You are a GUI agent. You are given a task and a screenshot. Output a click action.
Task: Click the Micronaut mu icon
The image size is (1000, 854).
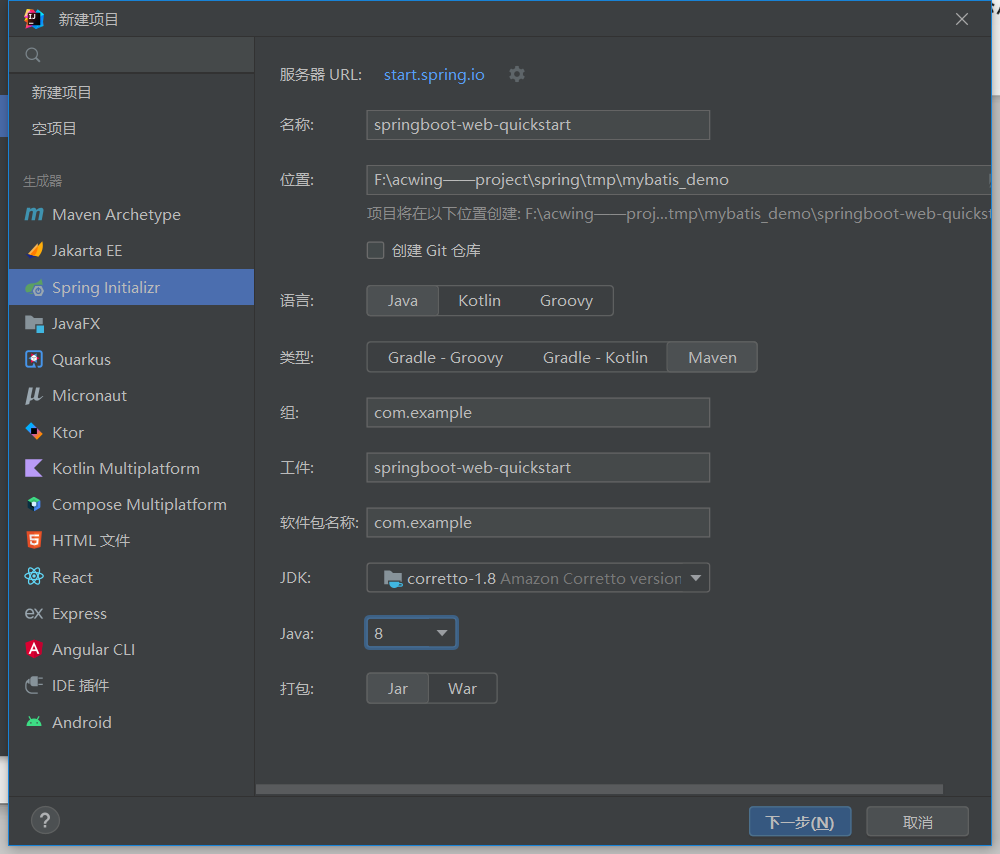point(34,395)
